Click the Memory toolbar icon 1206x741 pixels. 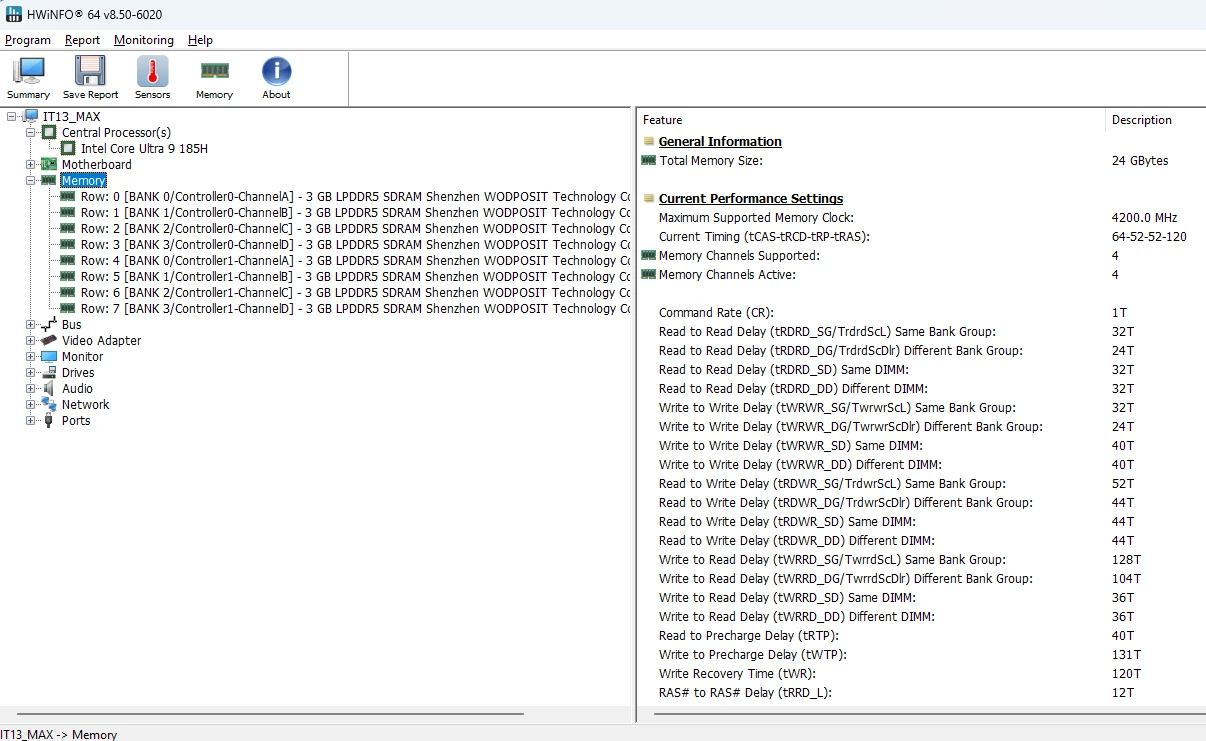click(x=214, y=71)
